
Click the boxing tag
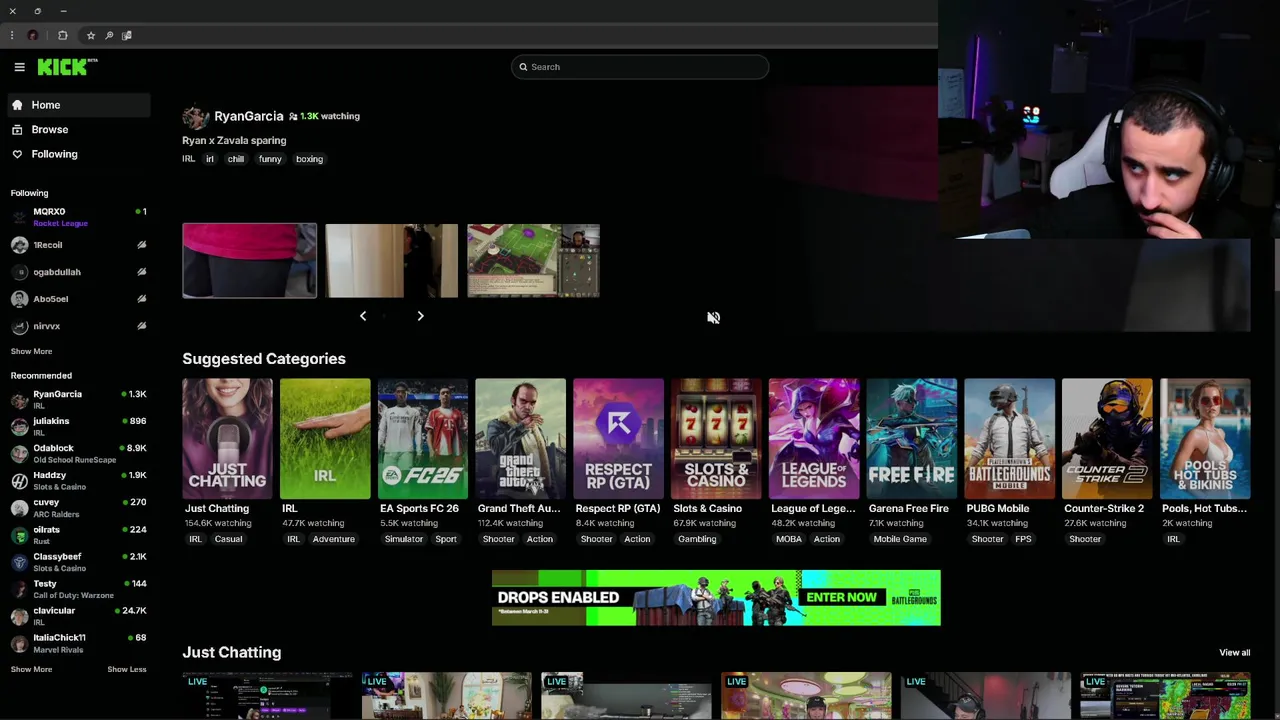click(x=309, y=159)
